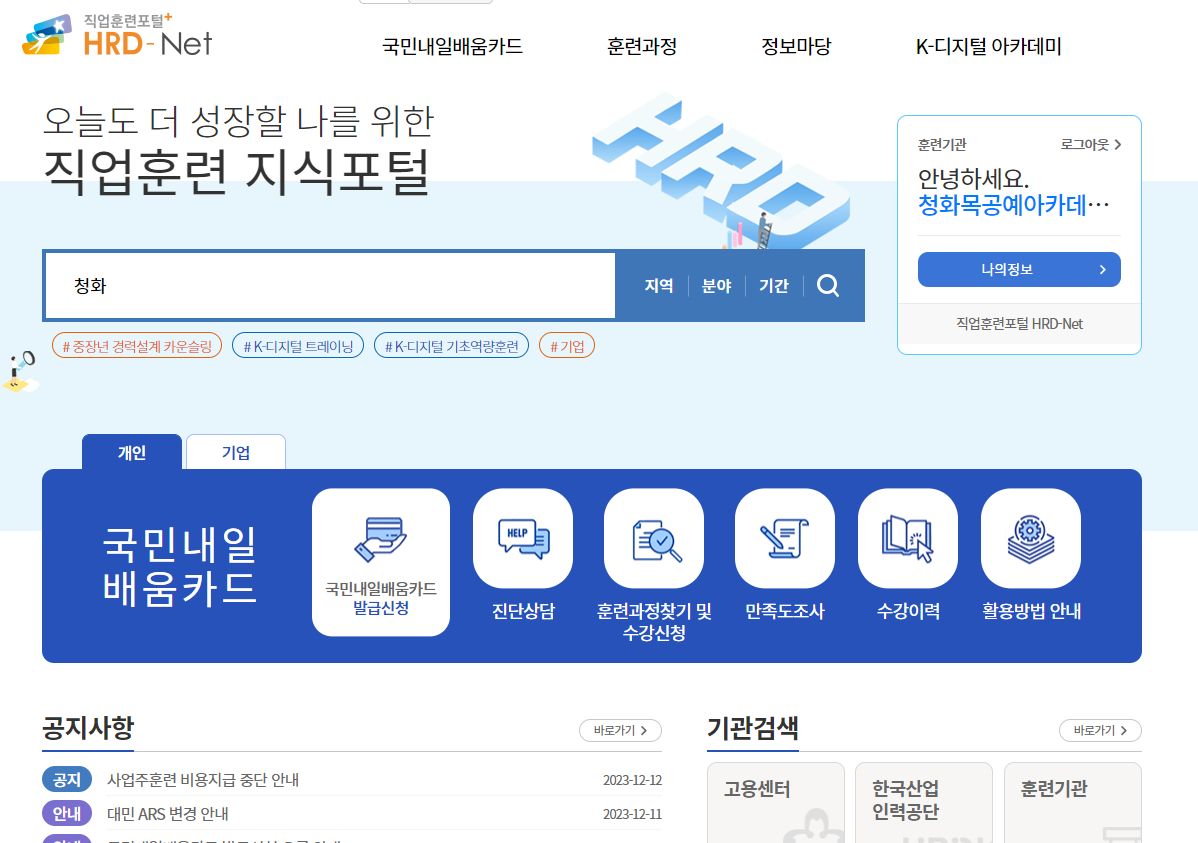Image resolution: width=1198 pixels, height=843 pixels.
Task: Switch to the 기업 tab
Action: click(236, 452)
